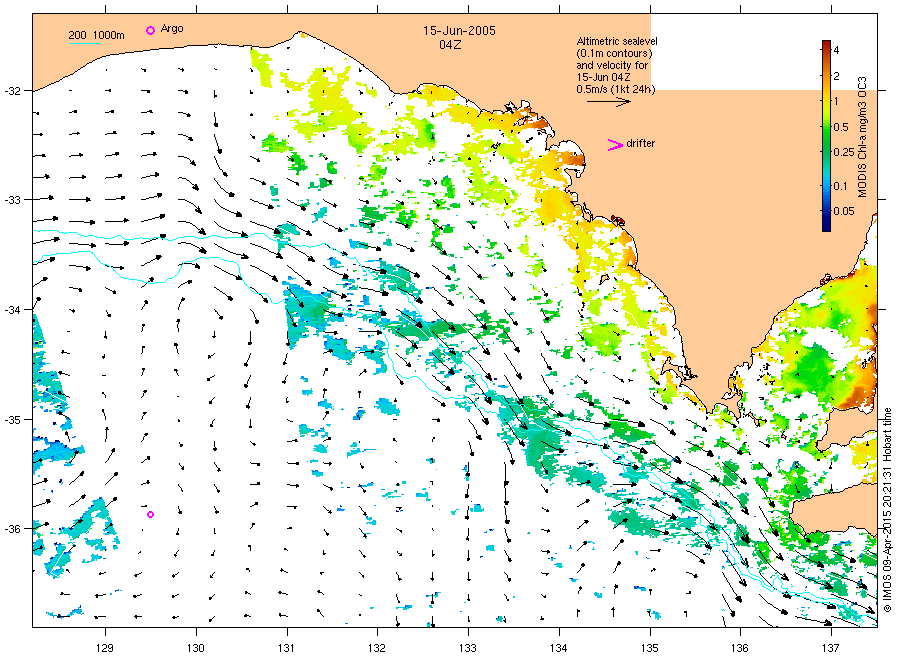Click the cyan 200 1000m contour legend line

coord(84,43)
